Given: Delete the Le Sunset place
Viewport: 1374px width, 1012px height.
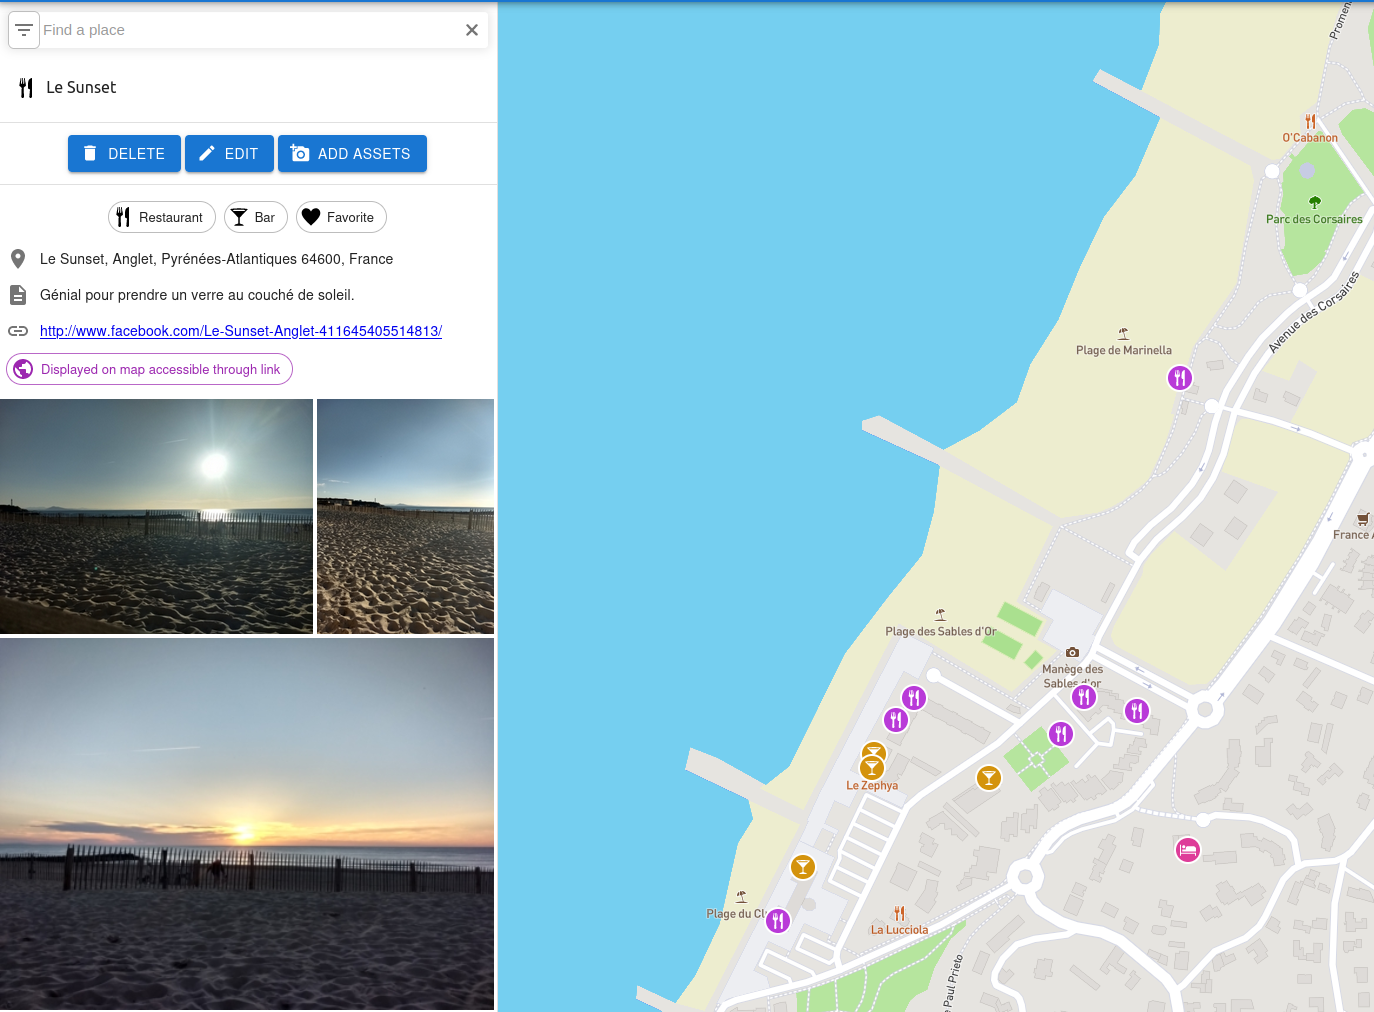Looking at the screenshot, I should tap(124, 154).
